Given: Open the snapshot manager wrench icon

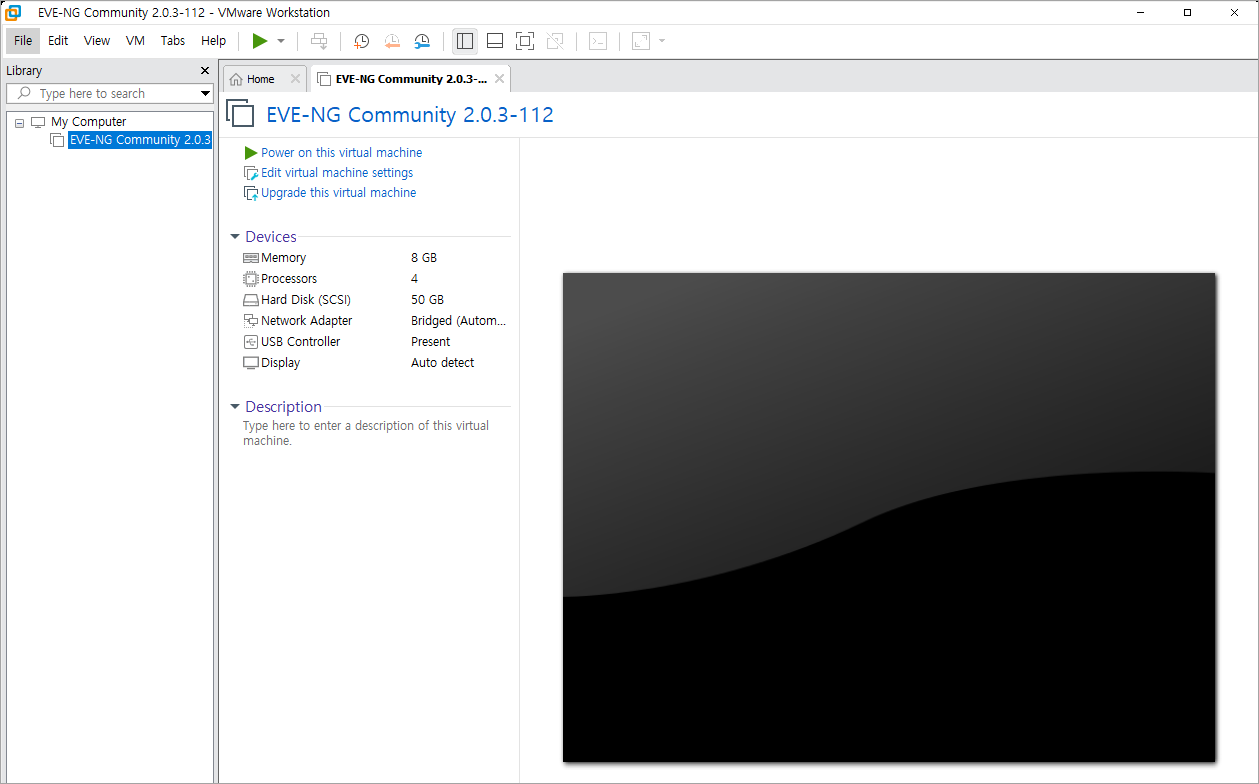Looking at the screenshot, I should [422, 41].
